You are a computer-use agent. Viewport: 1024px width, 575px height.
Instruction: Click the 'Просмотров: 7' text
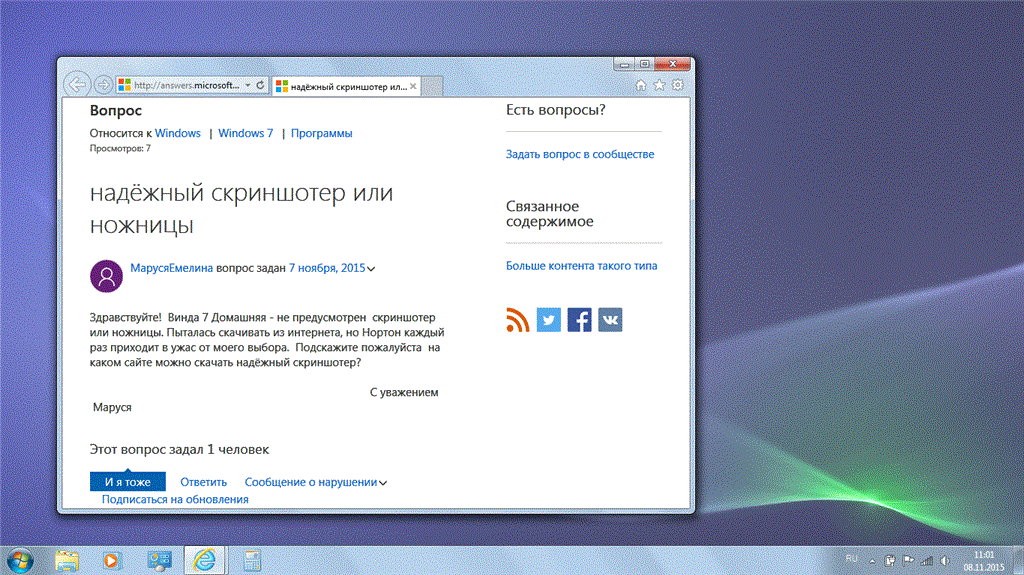tap(120, 148)
